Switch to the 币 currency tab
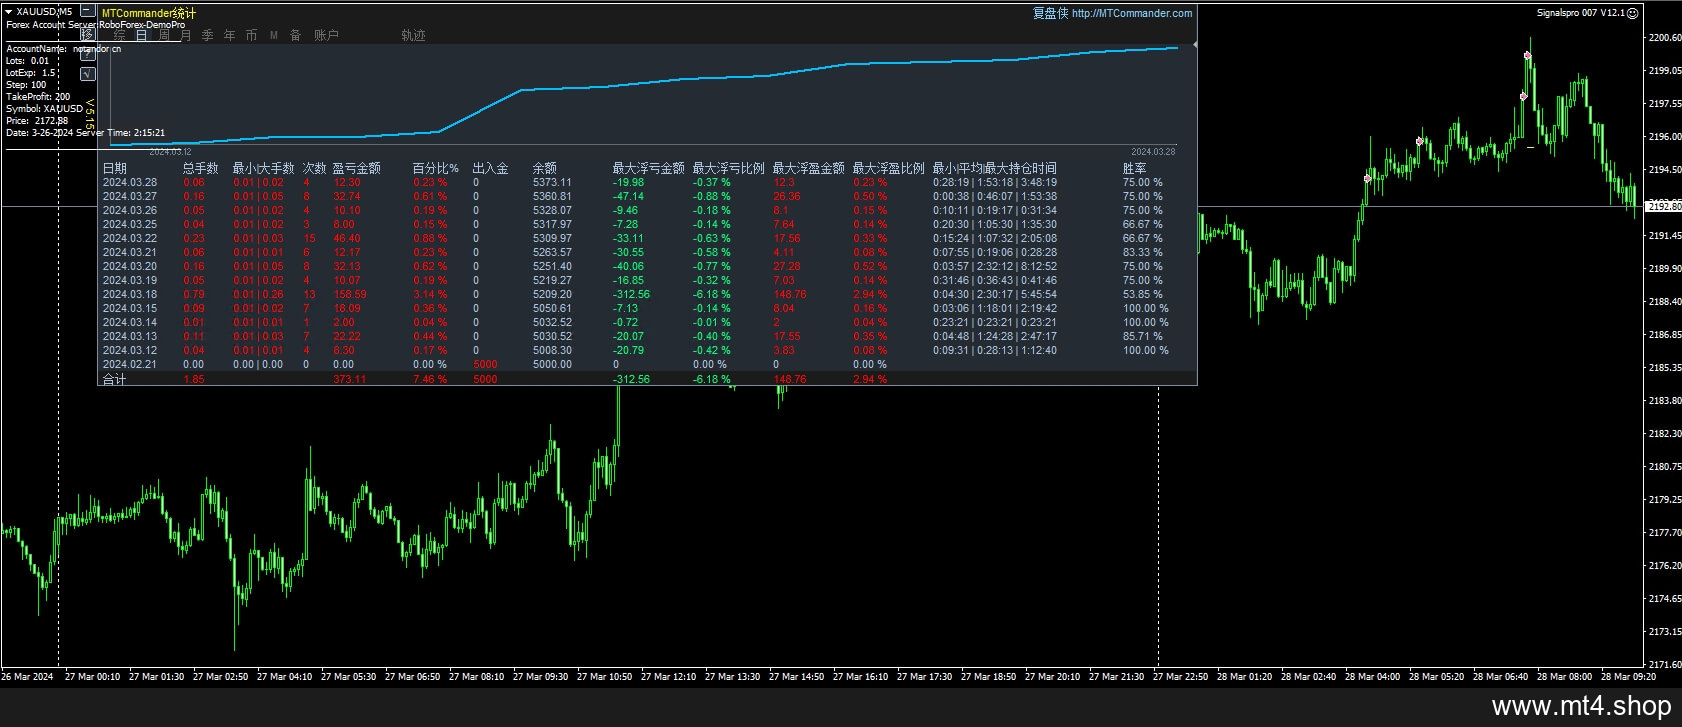 click(x=252, y=35)
